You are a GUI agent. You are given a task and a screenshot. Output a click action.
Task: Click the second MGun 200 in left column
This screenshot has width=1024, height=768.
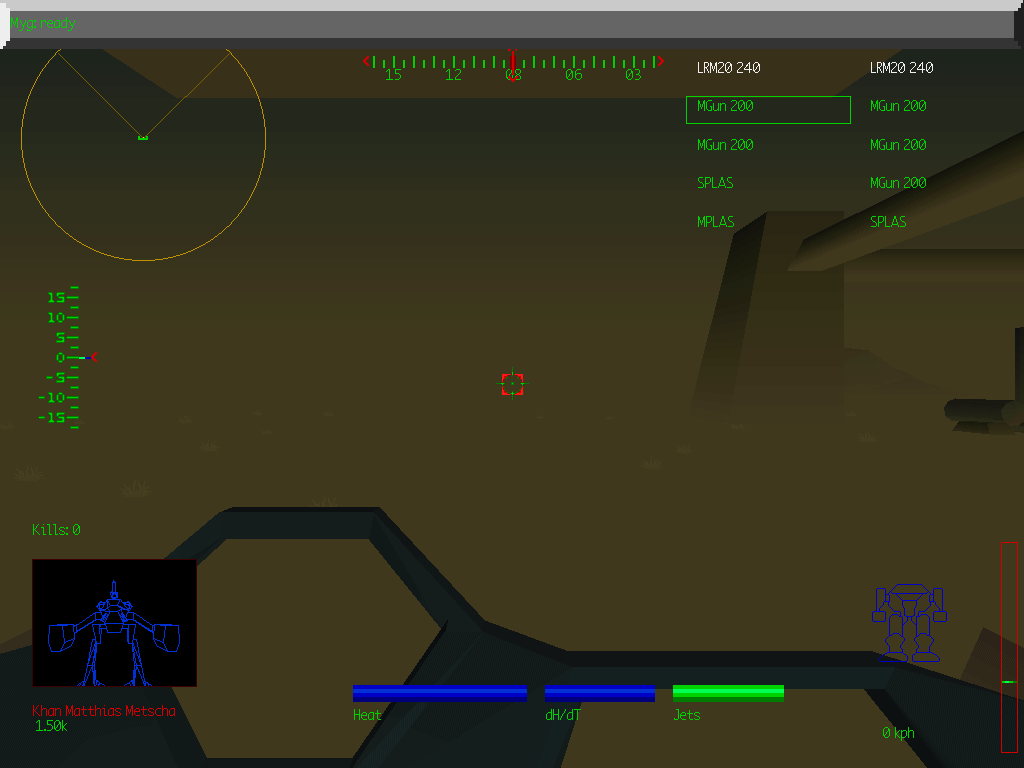tap(724, 144)
